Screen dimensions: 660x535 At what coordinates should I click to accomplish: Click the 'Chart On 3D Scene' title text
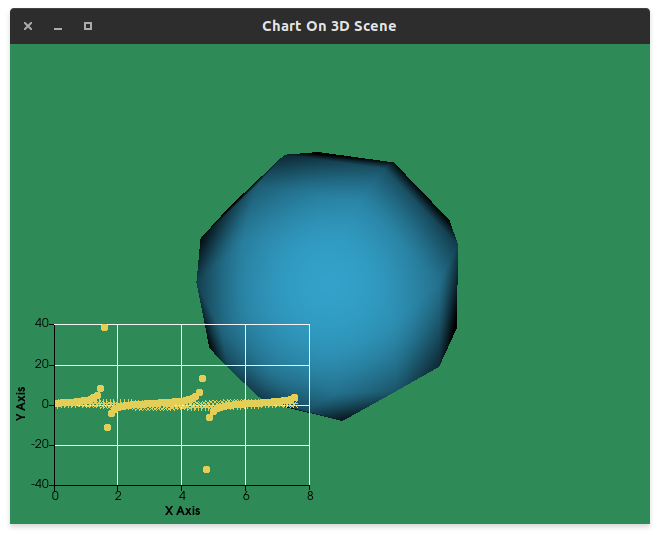click(x=329, y=26)
